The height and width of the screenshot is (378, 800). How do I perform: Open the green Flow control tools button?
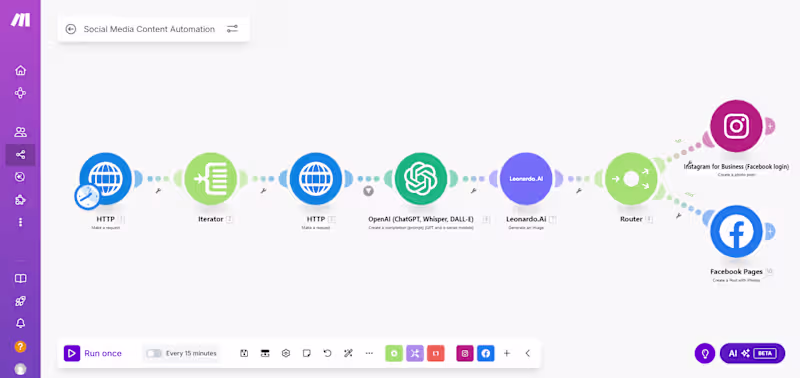(394, 353)
